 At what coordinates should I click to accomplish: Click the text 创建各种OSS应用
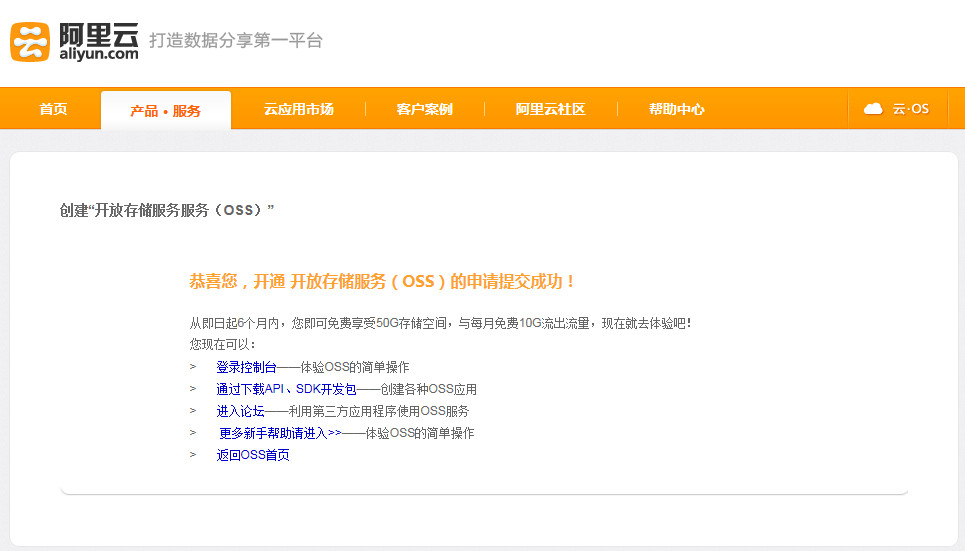pyautogui.click(x=429, y=389)
